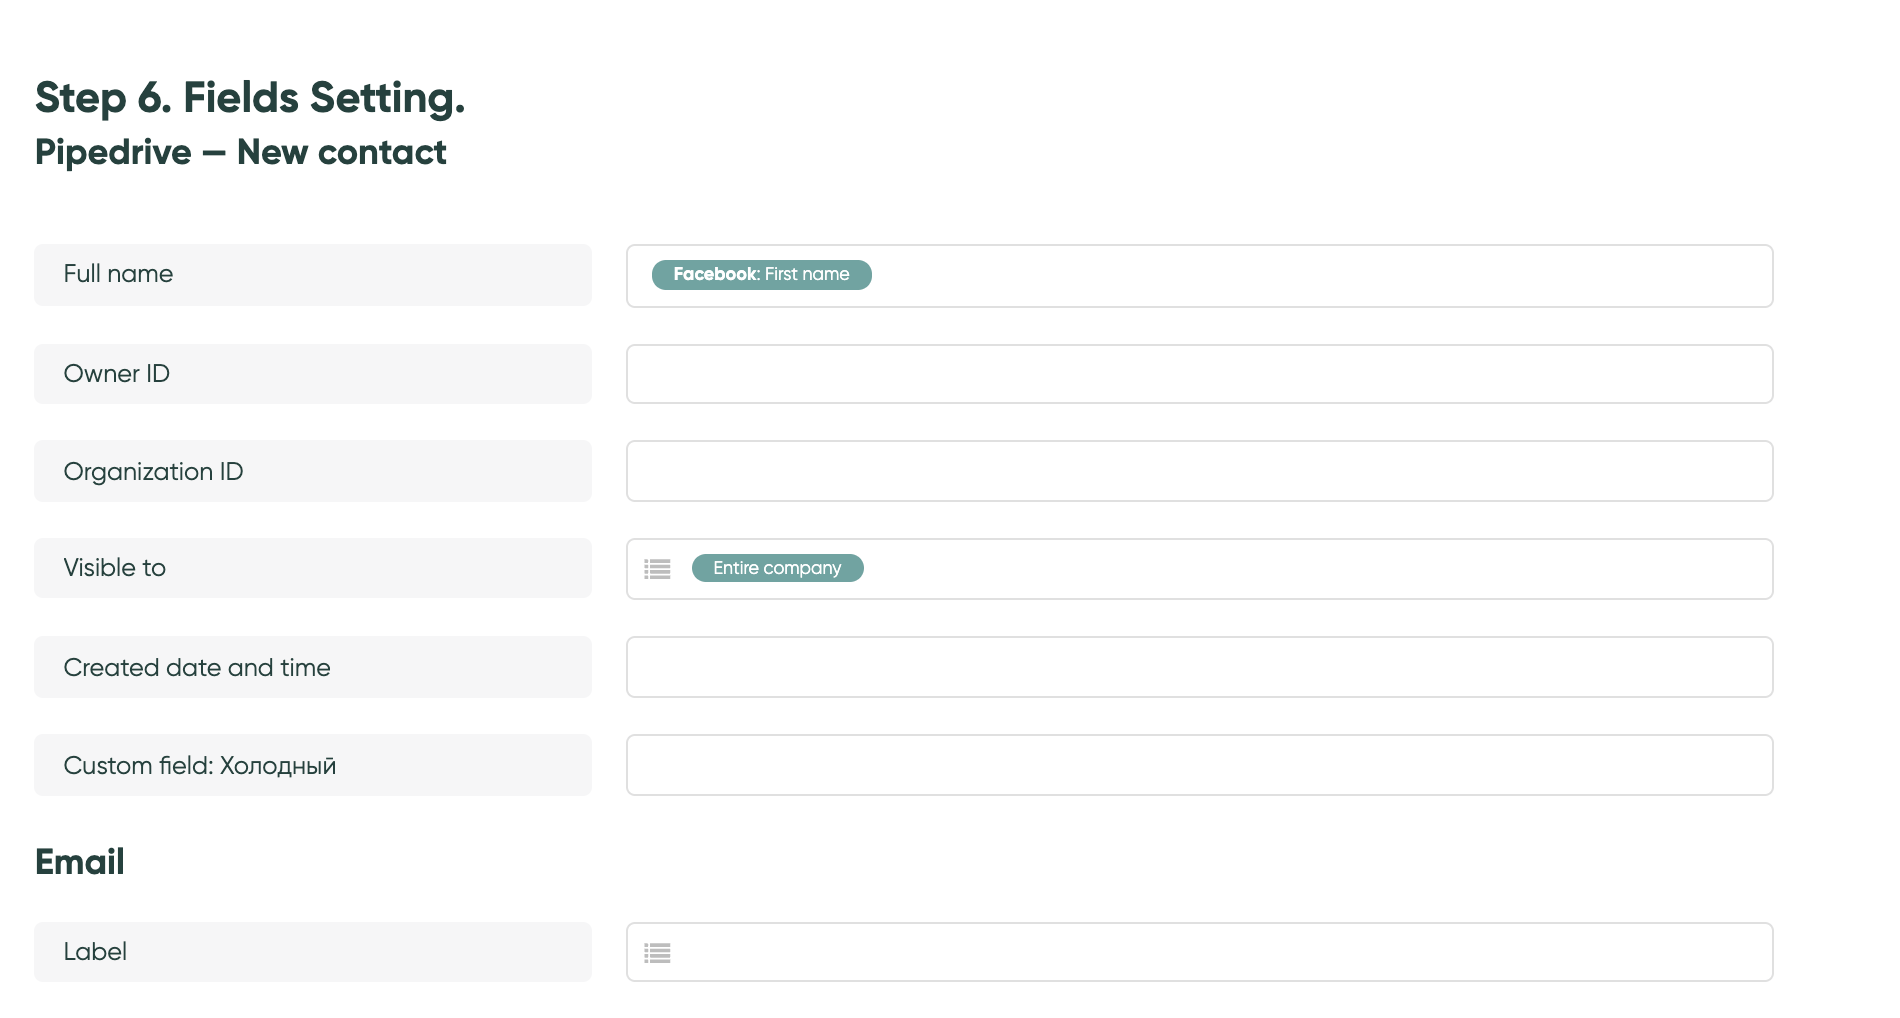The height and width of the screenshot is (1018, 1900).
Task: Open the Visible to dropdown field
Action: click(1199, 569)
